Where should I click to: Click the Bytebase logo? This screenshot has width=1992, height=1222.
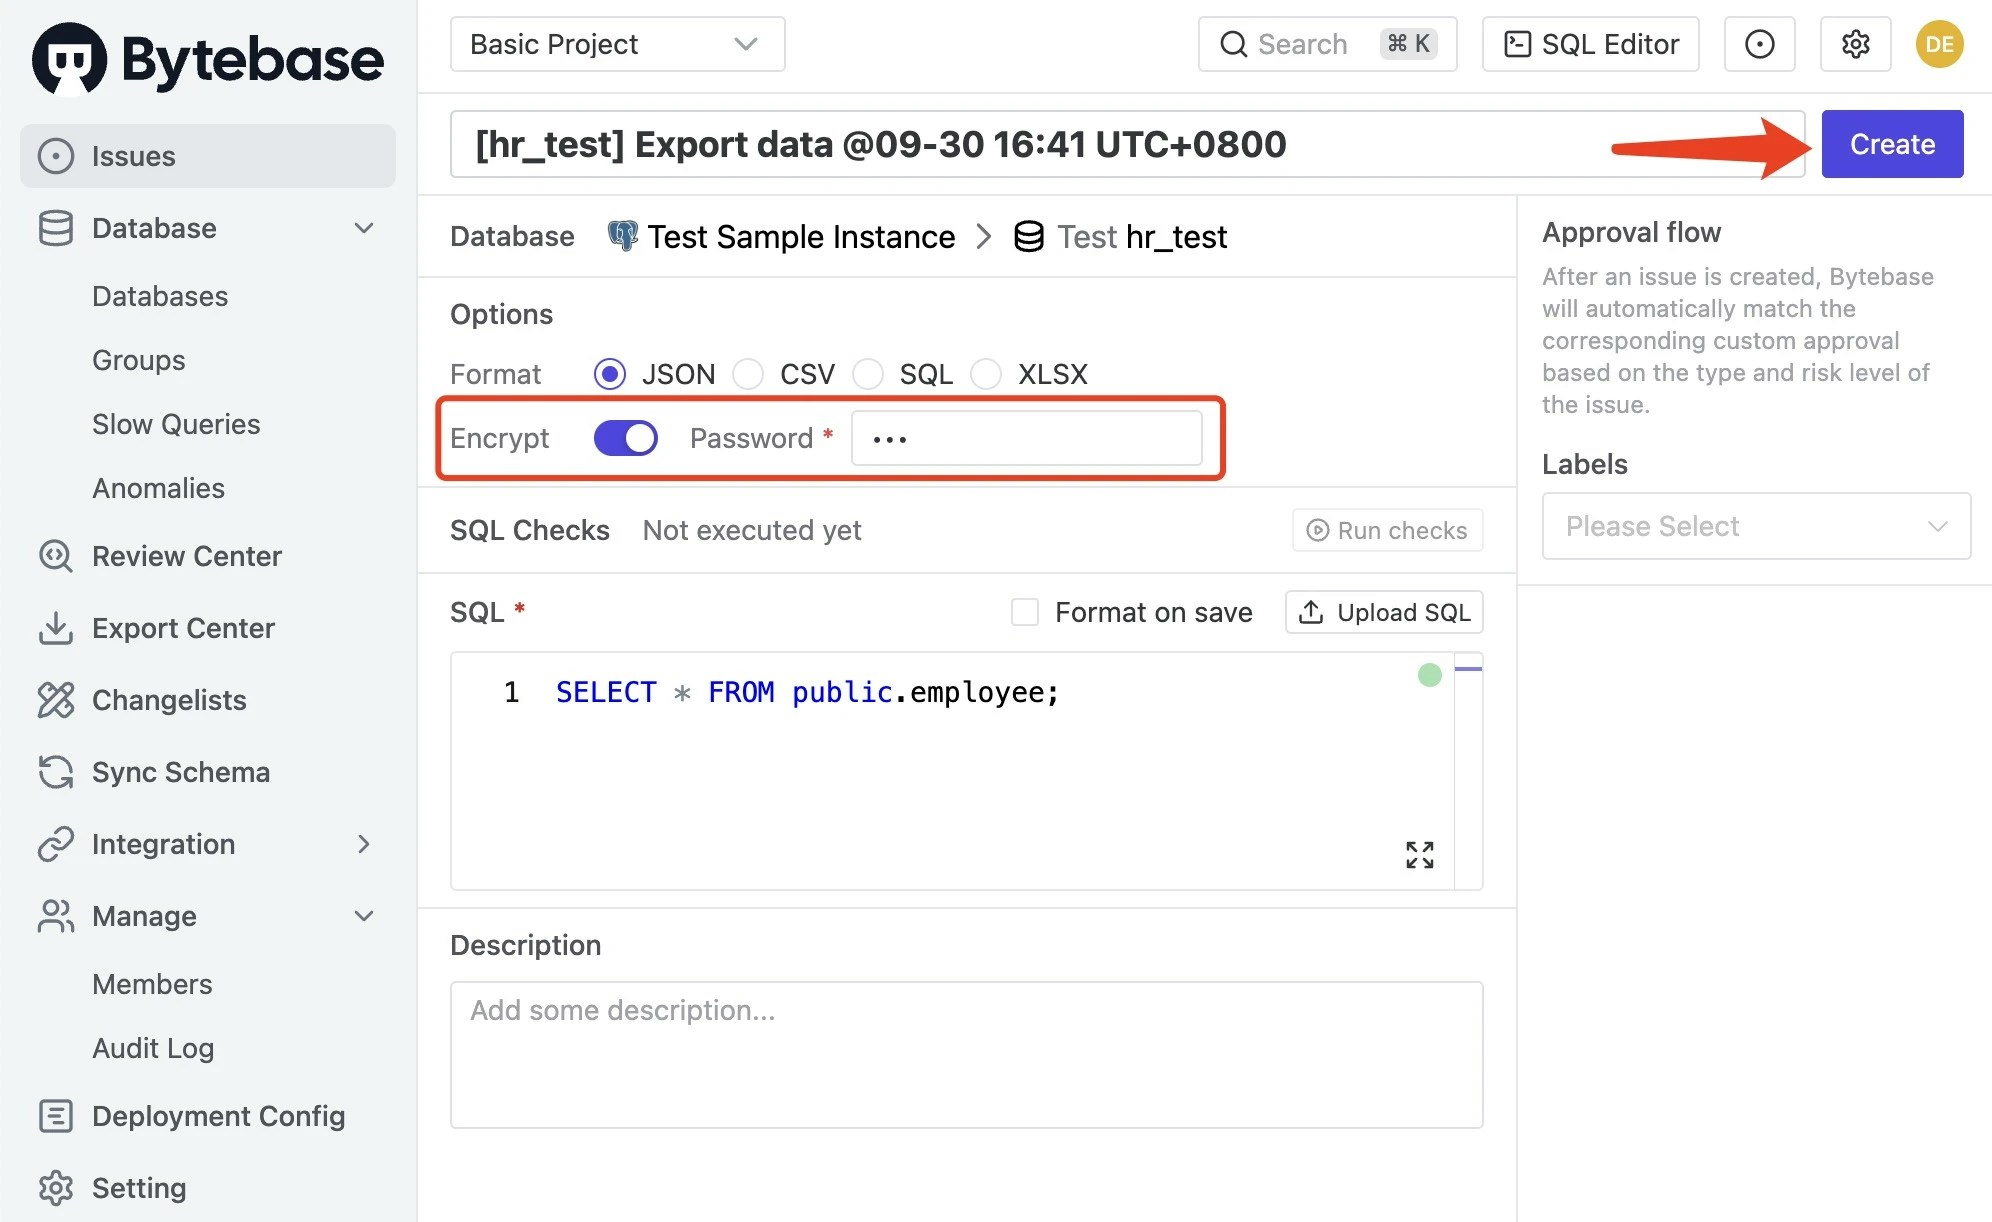pos(207,58)
